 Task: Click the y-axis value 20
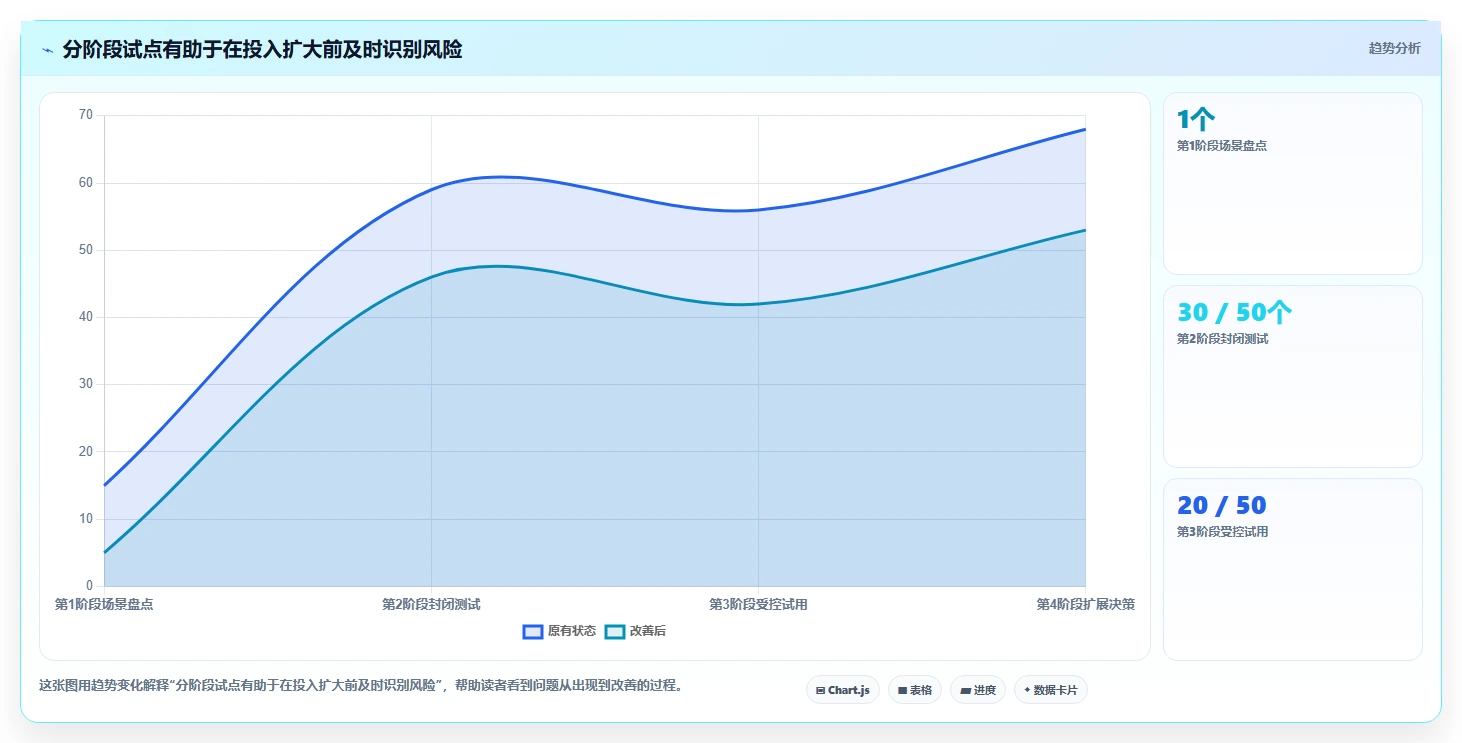pyautogui.click(x=85, y=451)
